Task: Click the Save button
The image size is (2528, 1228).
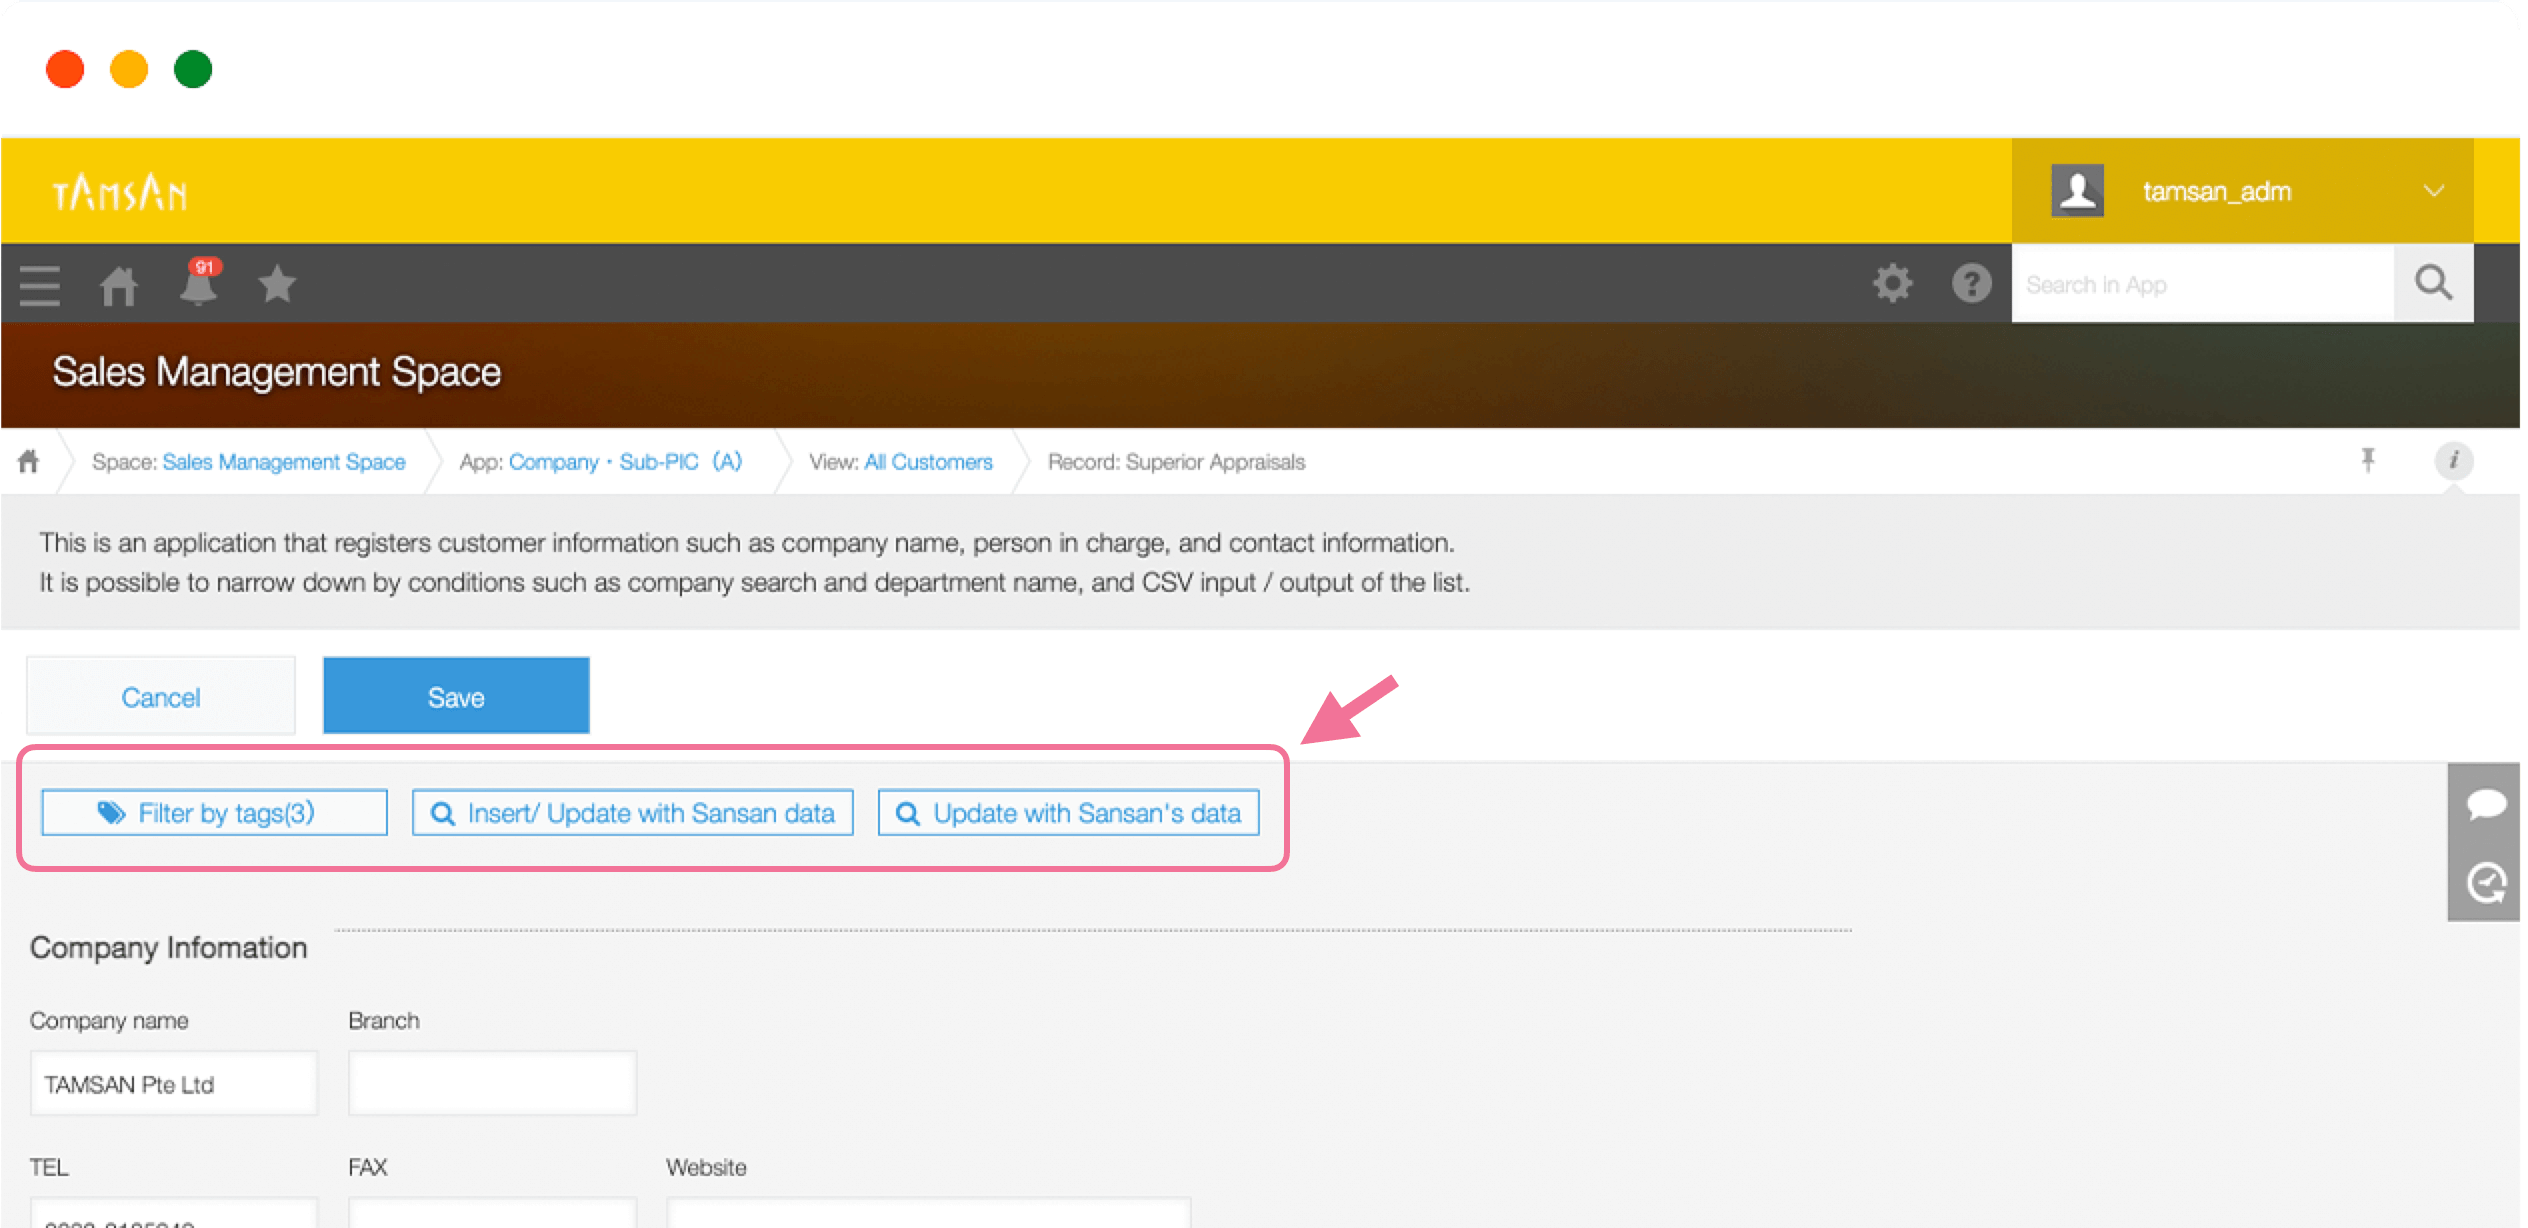Action: (x=456, y=696)
